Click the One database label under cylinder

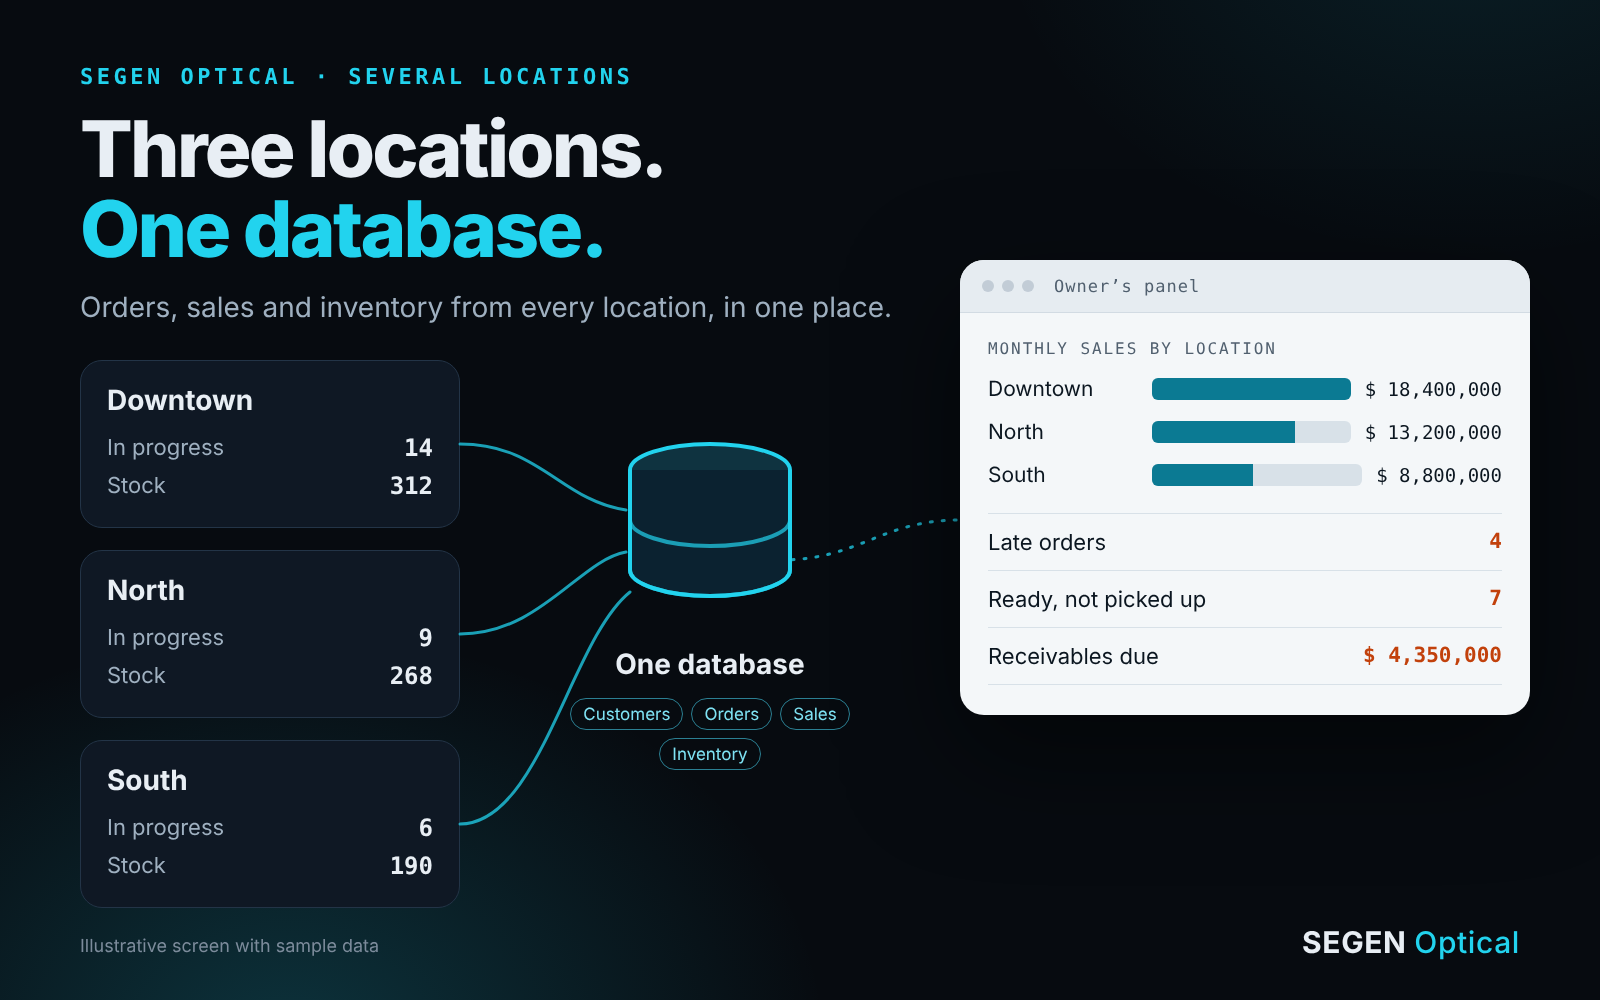point(710,664)
